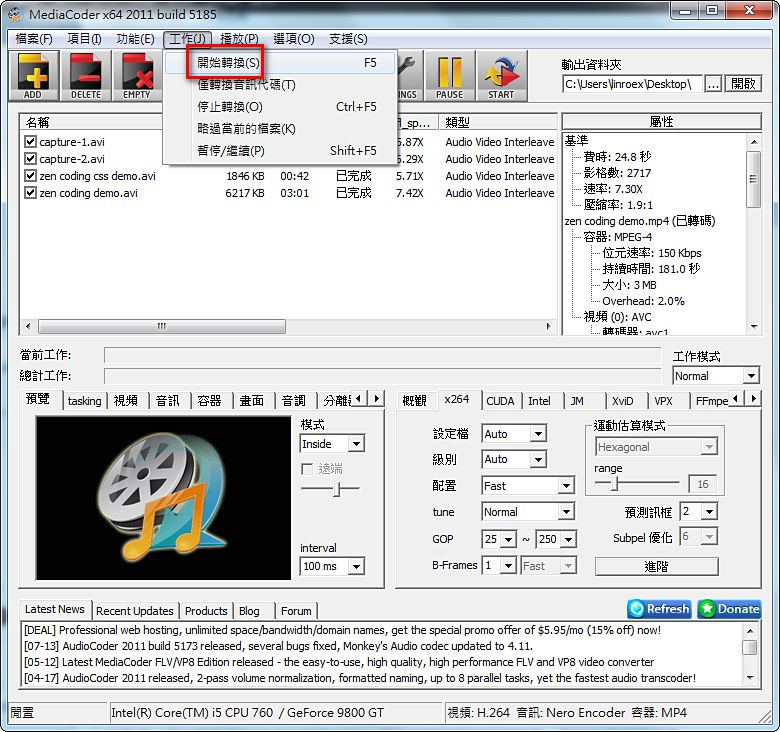Click the output folder path field
780x732 pixels.
click(632, 84)
